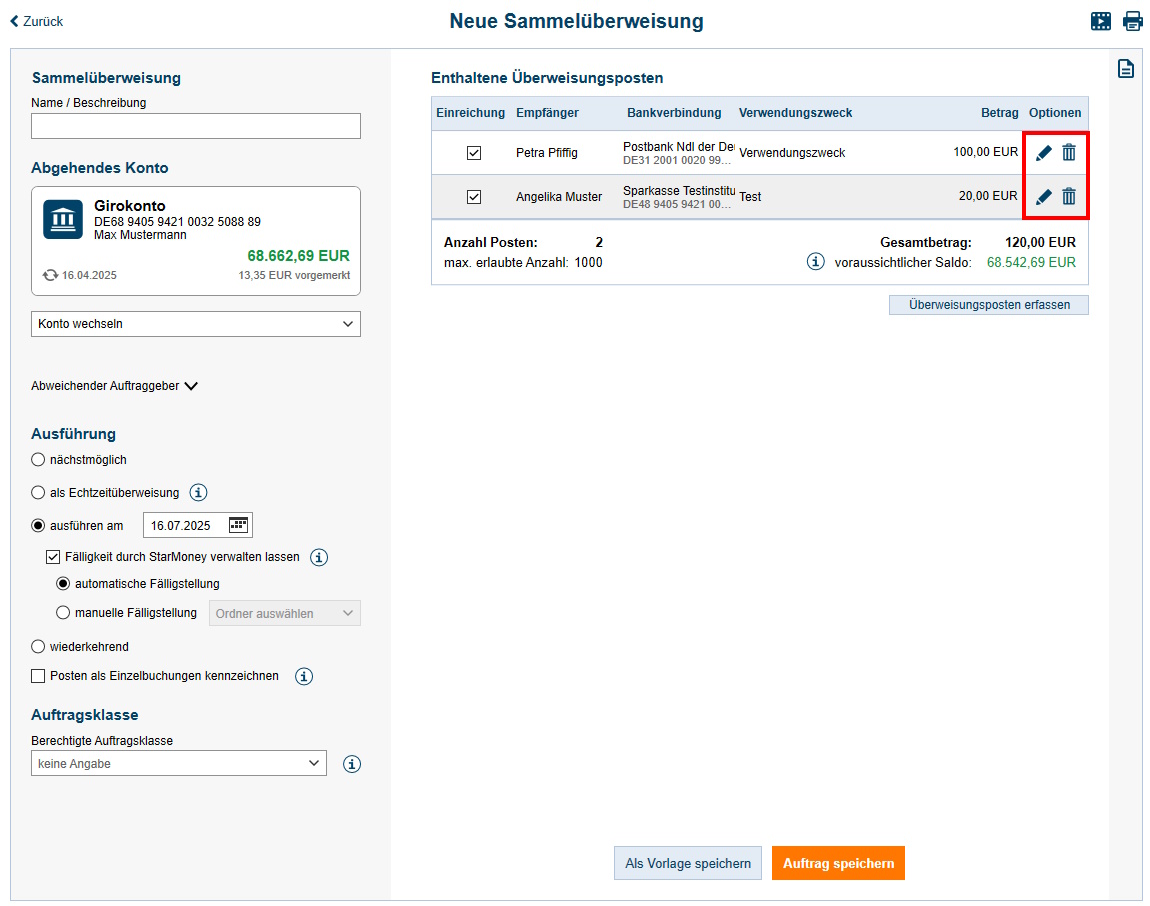The image size is (1150, 906).
Task: Delete the Petra Pfiffig transfer item
Action: 1069,152
